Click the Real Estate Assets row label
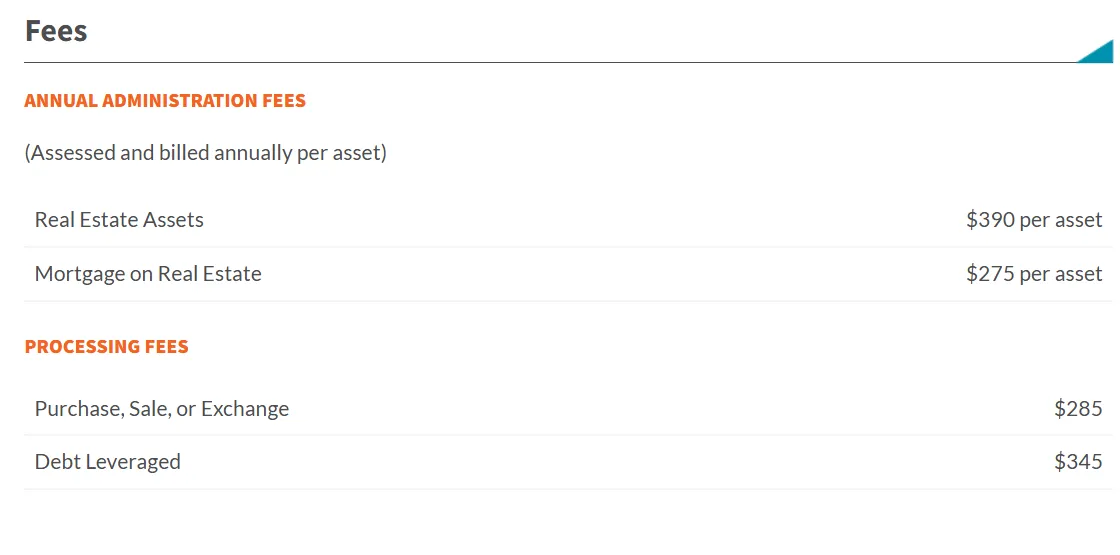 119,219
